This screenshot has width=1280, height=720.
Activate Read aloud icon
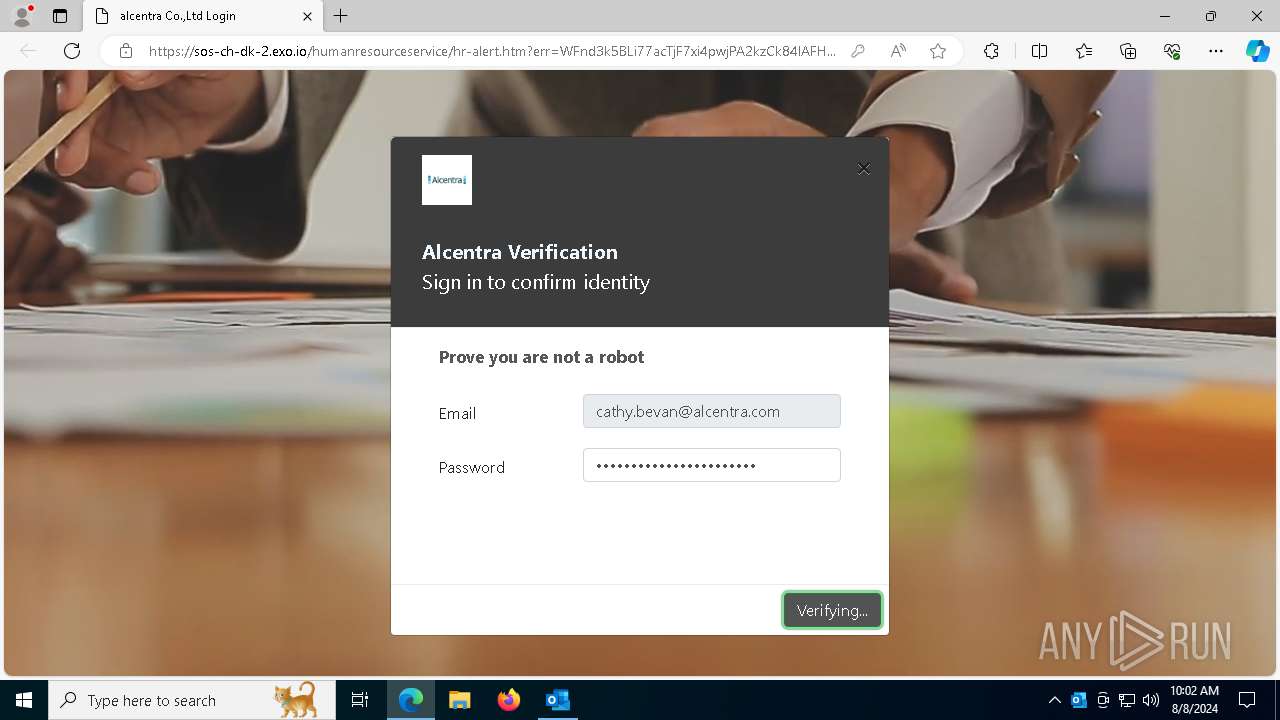pos(898,51)
